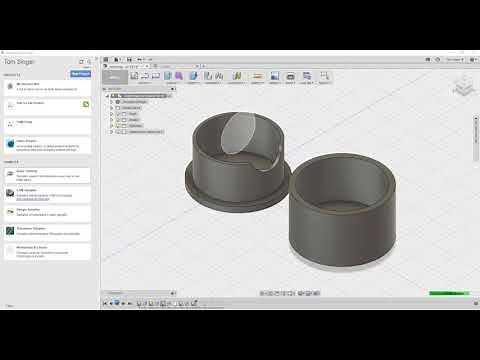Expand the Document Settings tree node
The height and width of the screenshot is (360, 480).
click(112, 102)
